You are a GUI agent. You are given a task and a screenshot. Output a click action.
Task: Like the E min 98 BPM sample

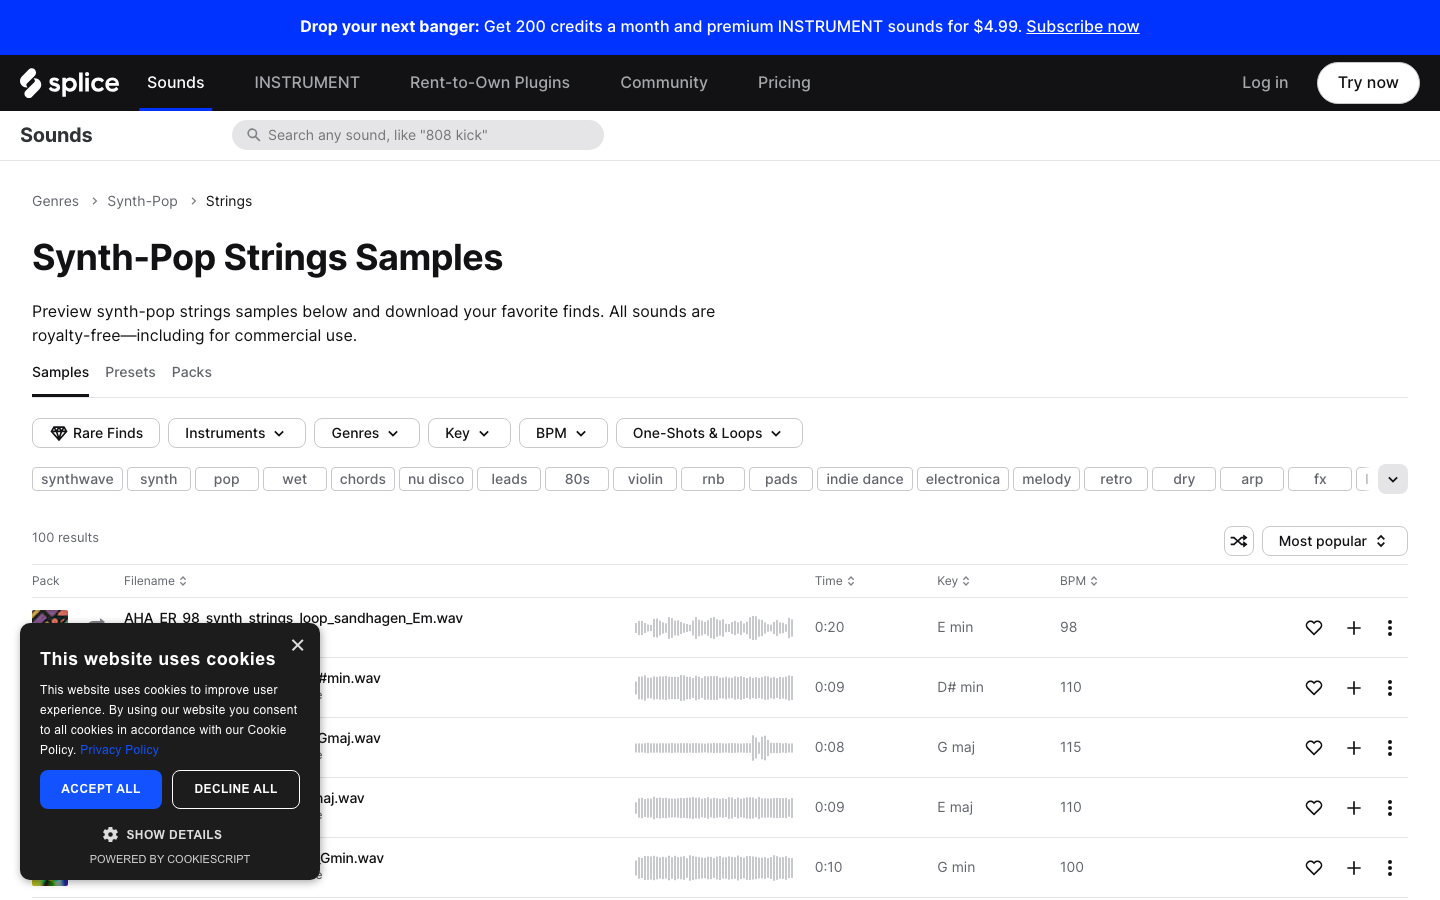(1314, 628)
